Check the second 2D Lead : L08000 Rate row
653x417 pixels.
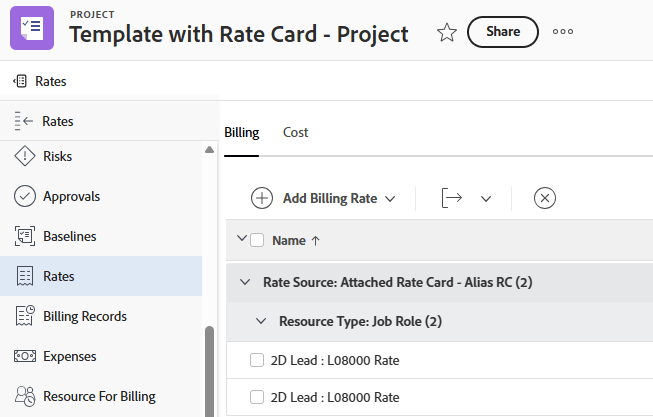pyautogui.click(x=257, y=397)
